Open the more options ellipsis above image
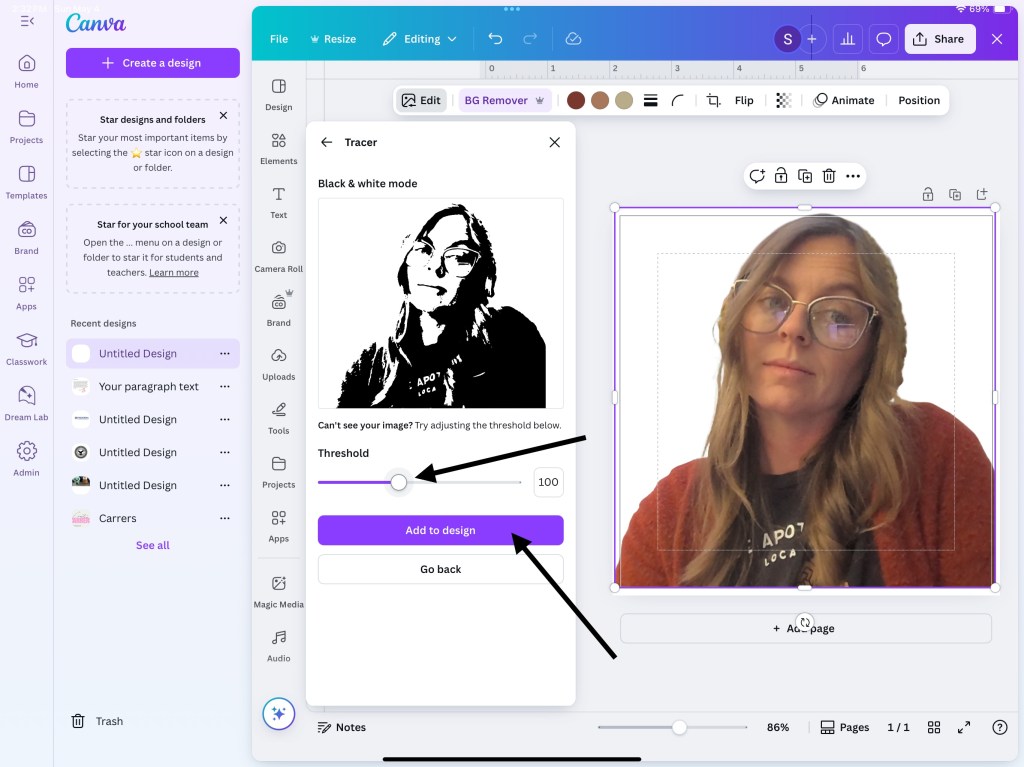1024x767 pixels. (853, 176)
